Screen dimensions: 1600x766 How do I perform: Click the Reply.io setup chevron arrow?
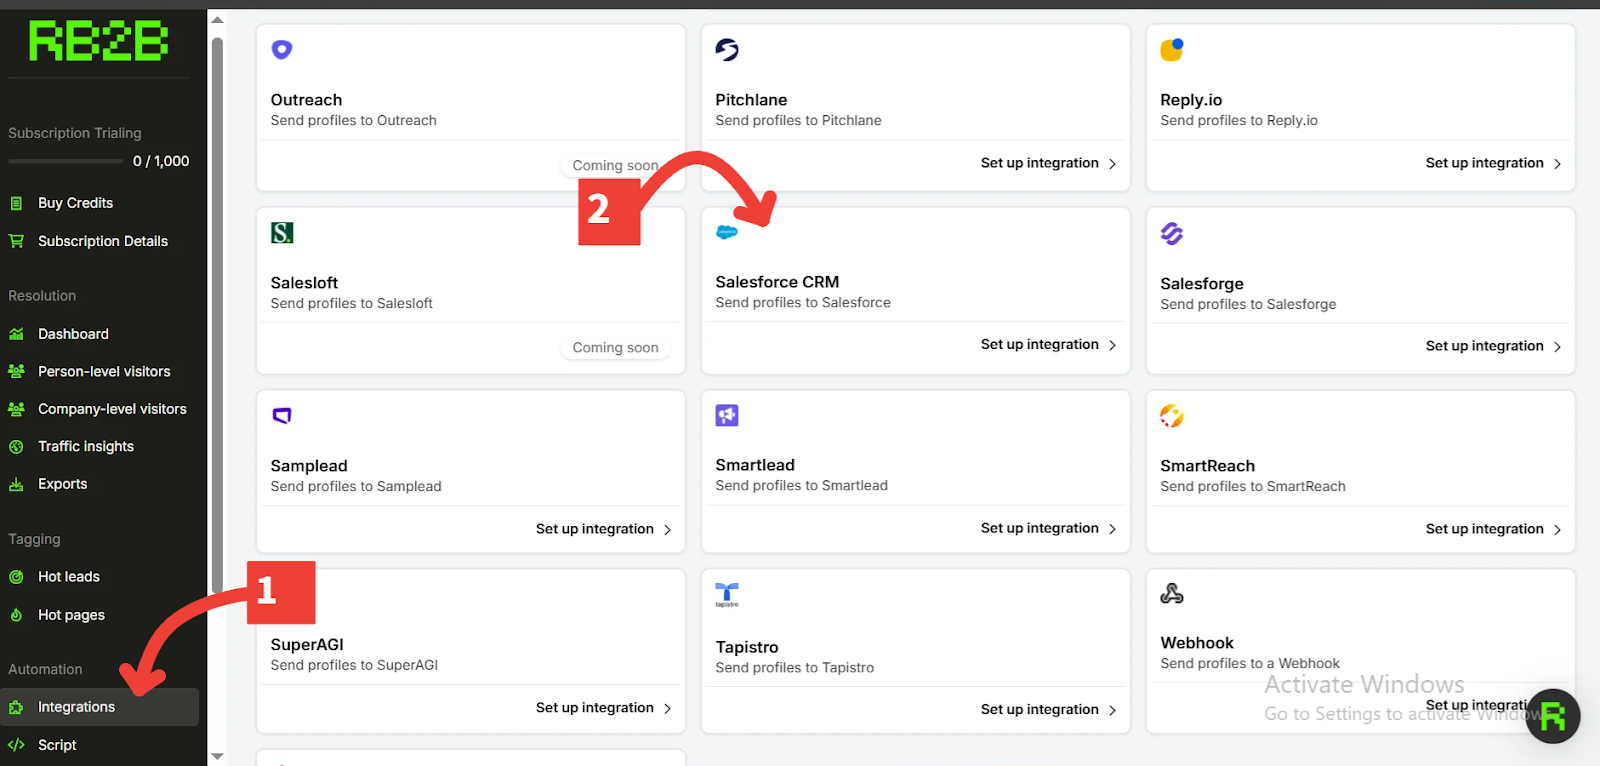(x=1557, y=164)
